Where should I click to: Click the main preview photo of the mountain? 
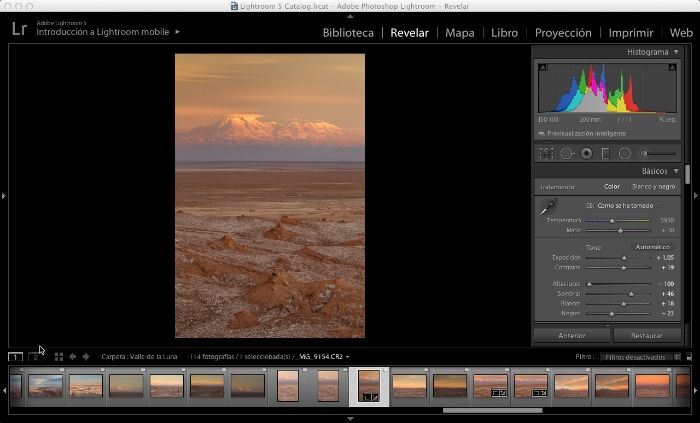coord(270,195)
